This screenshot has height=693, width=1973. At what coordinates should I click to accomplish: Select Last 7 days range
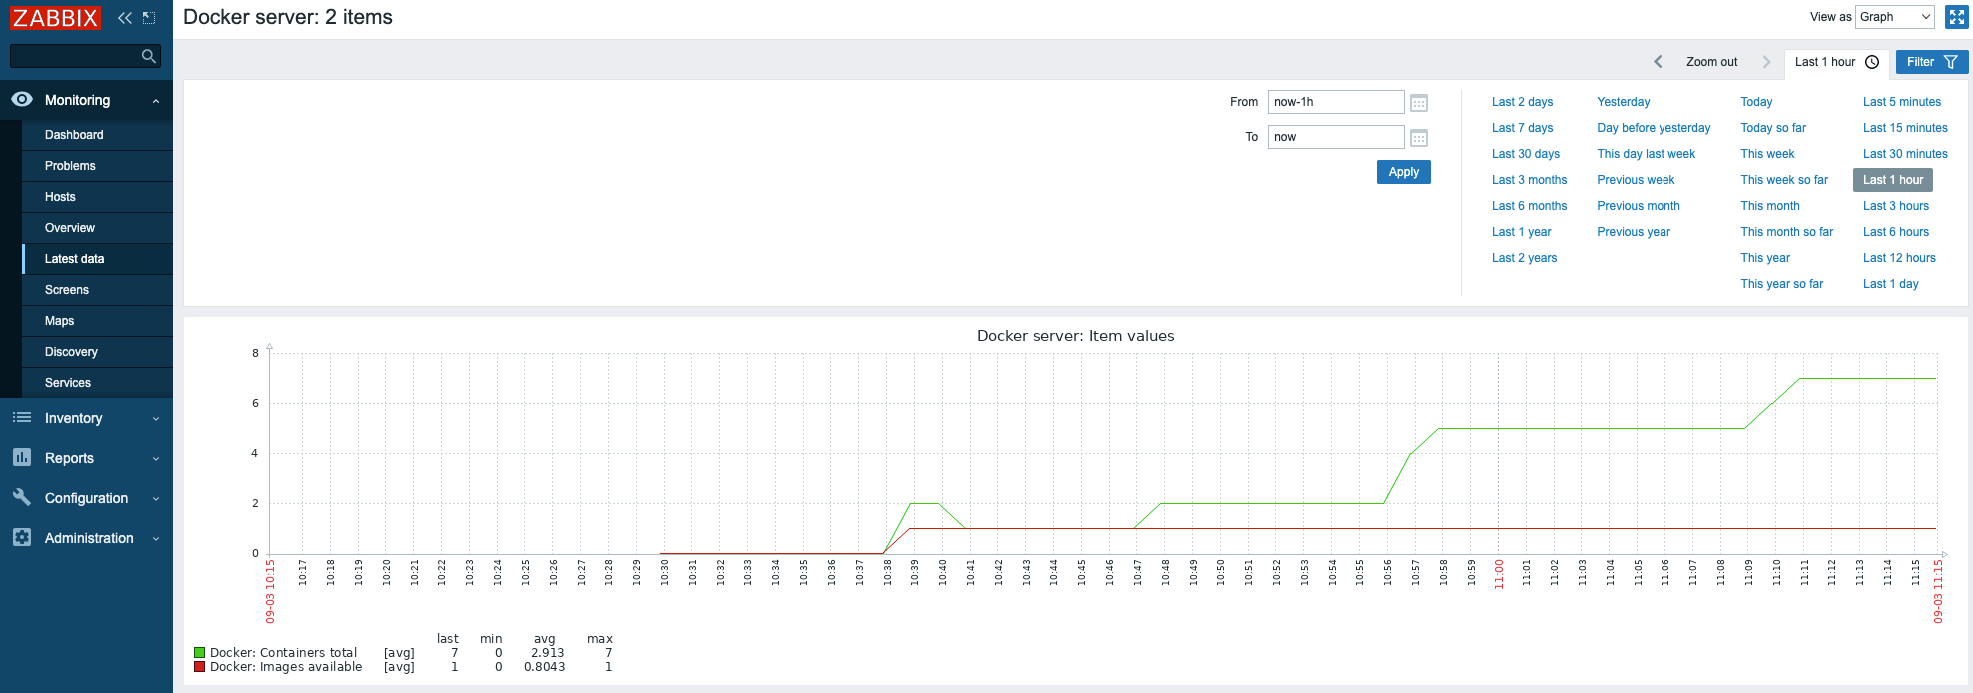1522,128
